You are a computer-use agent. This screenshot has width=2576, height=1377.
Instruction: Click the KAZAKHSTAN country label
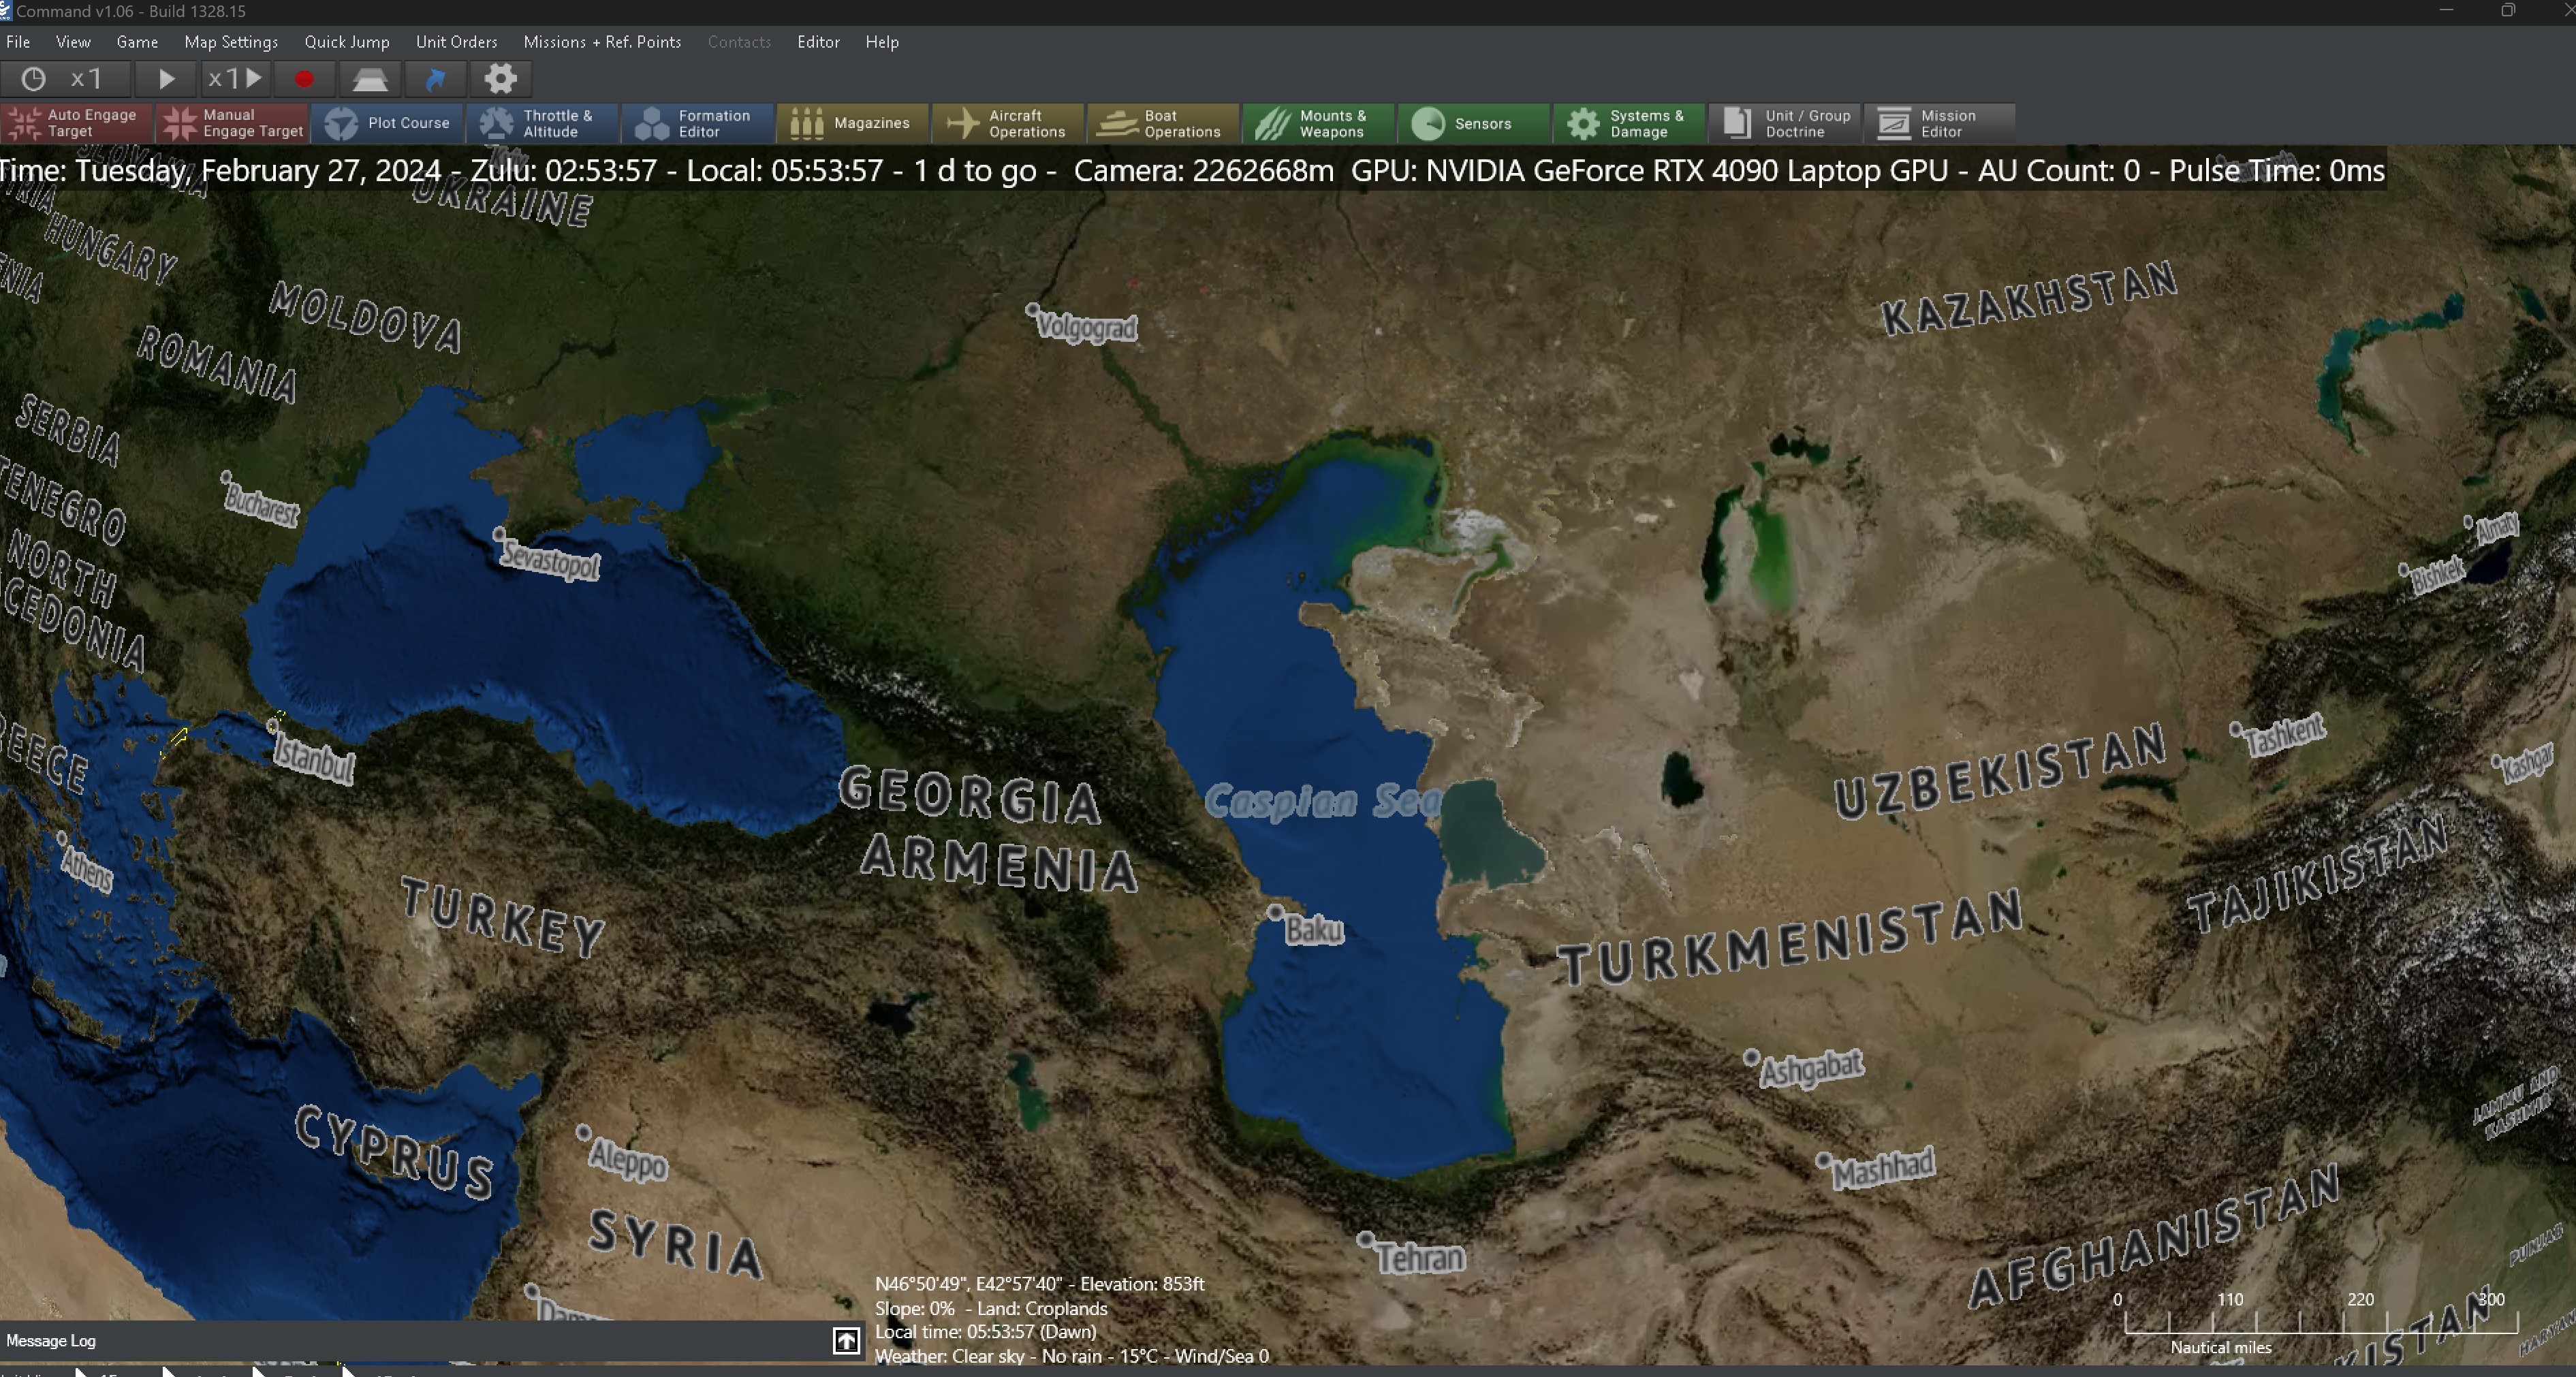2029,298
